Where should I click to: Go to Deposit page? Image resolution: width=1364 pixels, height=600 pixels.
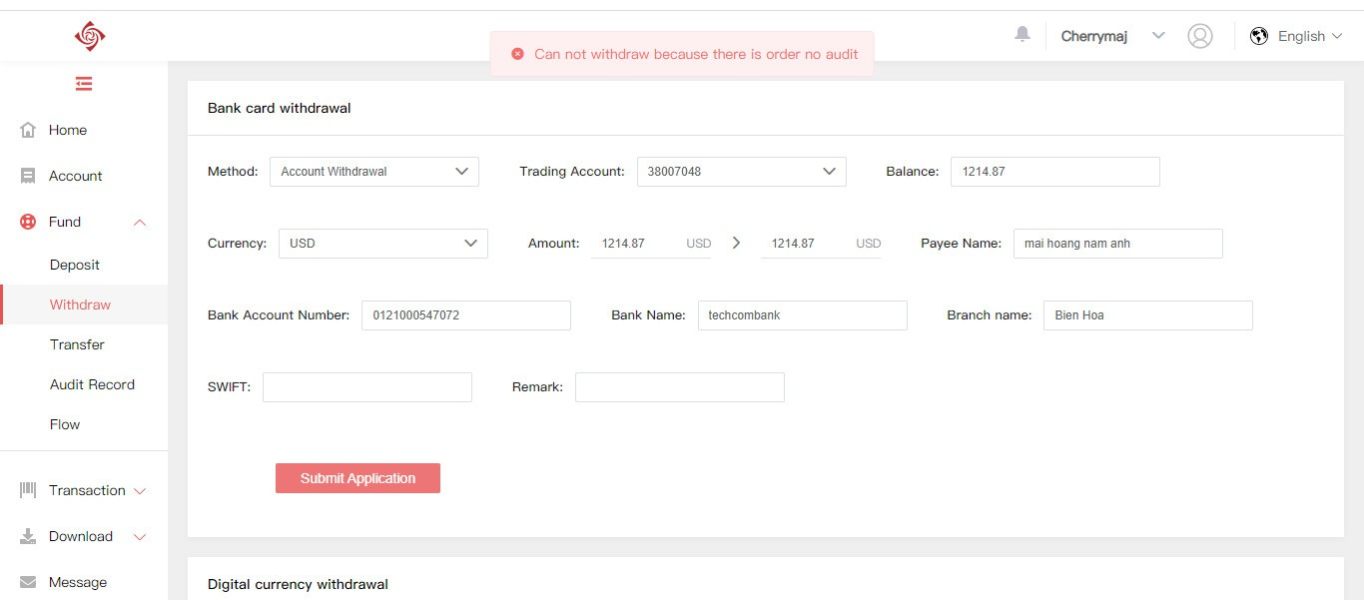pos(75,265)
